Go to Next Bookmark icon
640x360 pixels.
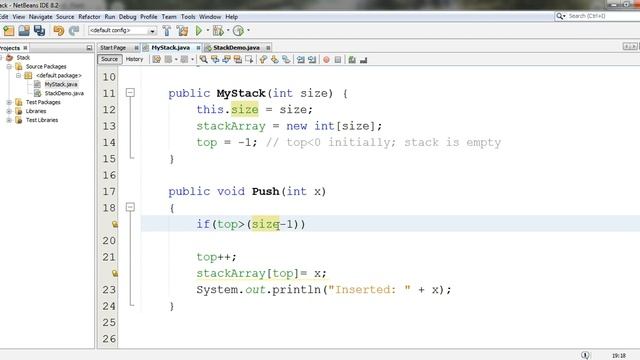pyautogui.click(x=275, y=60)
